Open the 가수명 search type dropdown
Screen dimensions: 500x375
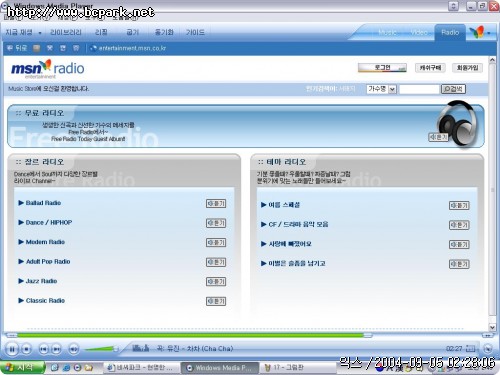(381, 89)
